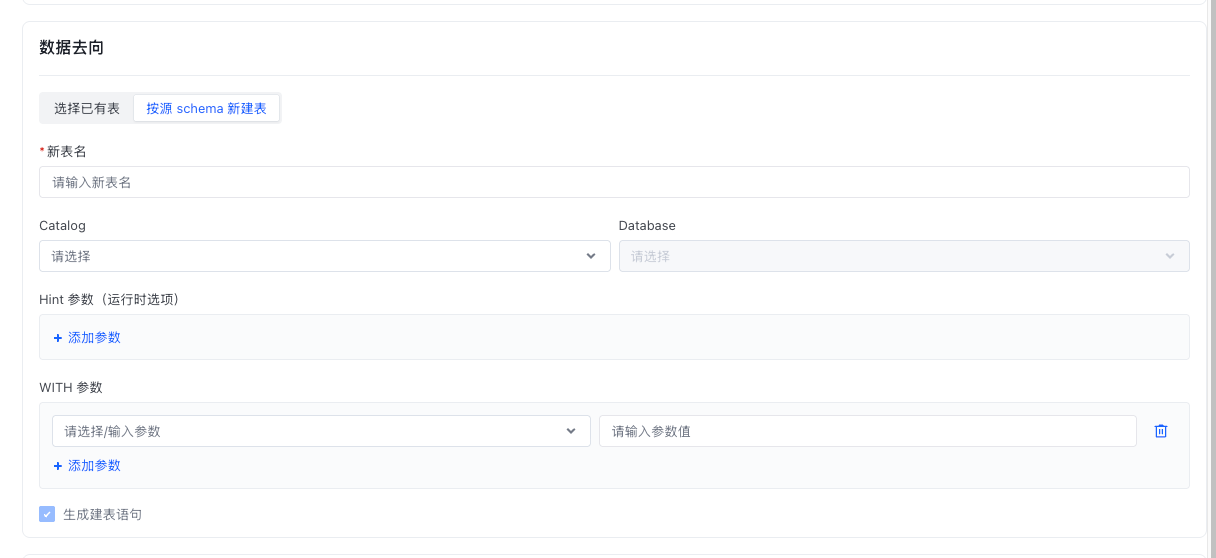Click the Database field label
Viewport: 1216px width, 558px height.
coord(647,225)
